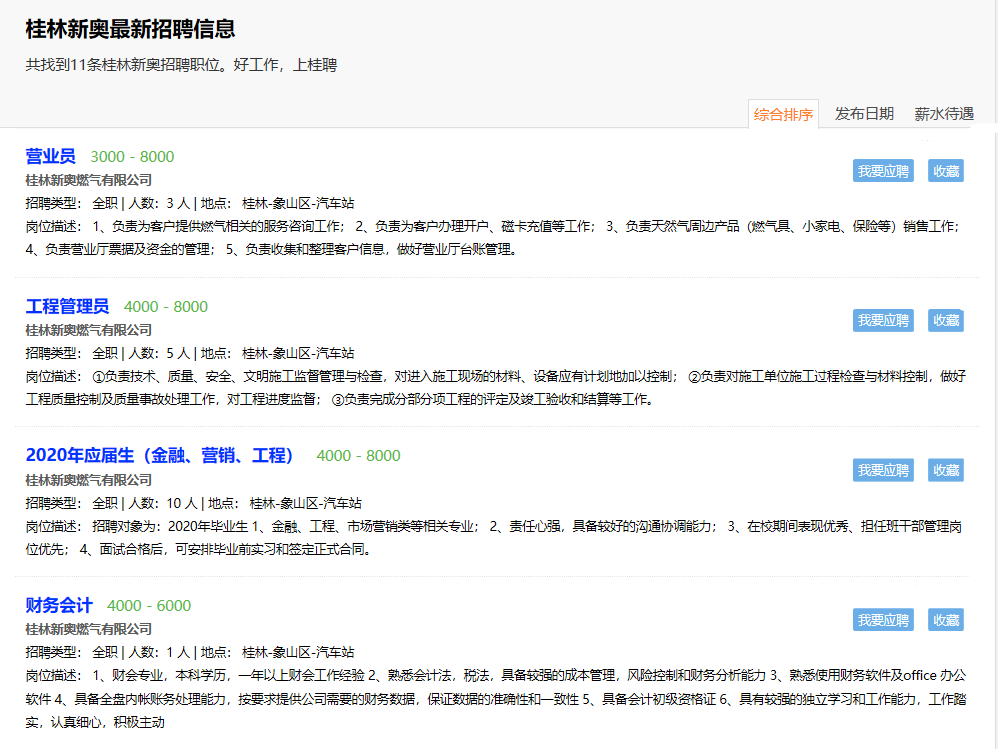Click company name under 营业员 listing
The width and height of the screenshot is (998, 749).
(88, 180)
